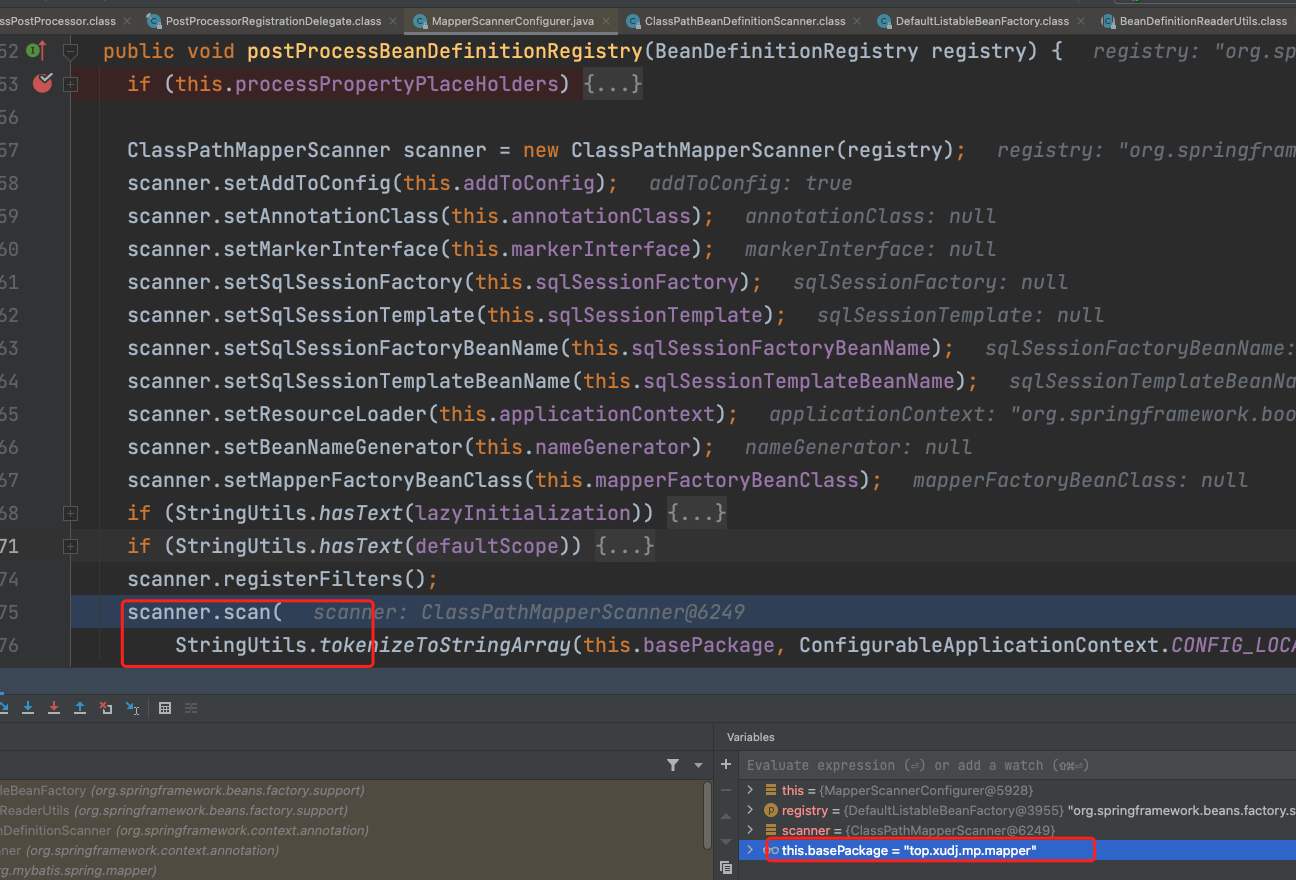The image size is (1296, 880).
Task: Click the frames filter funnel icon
Action: (673, 765)
